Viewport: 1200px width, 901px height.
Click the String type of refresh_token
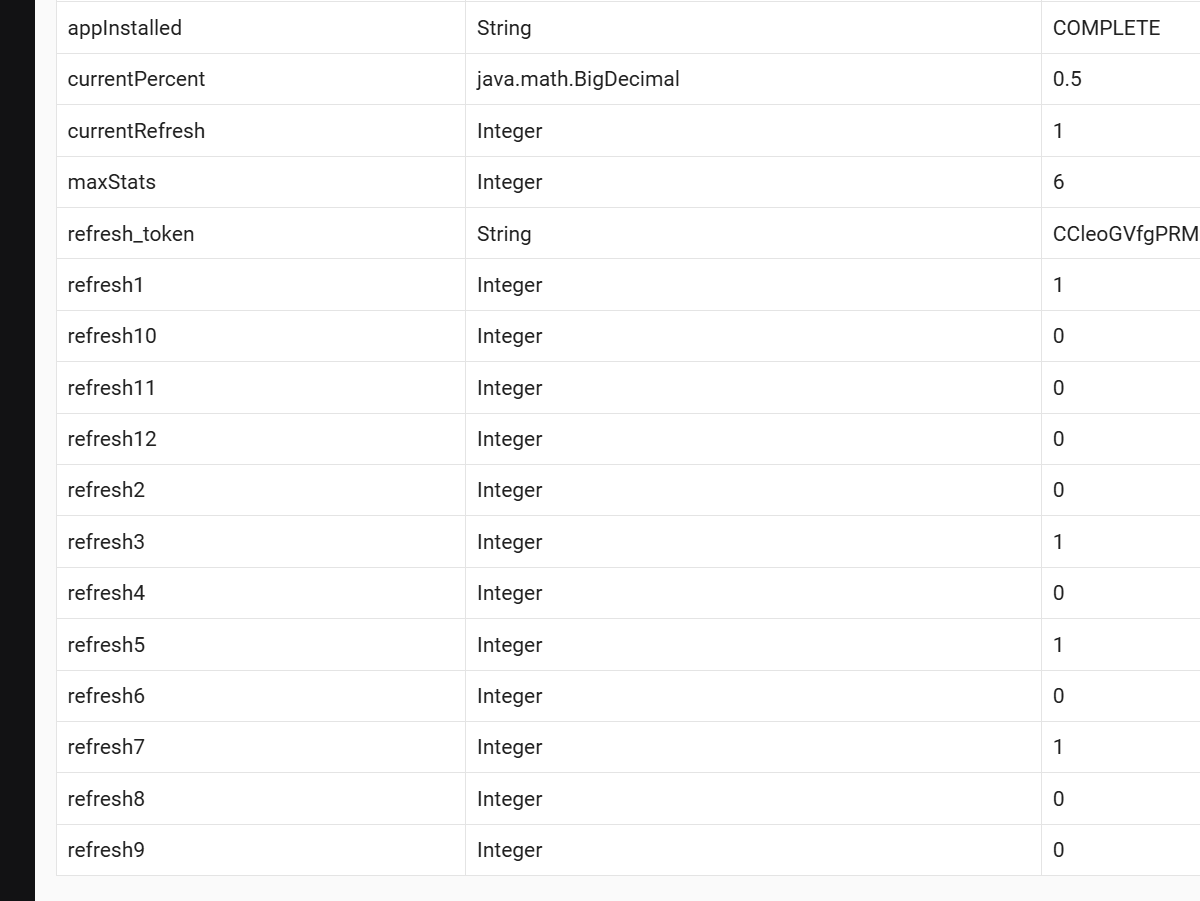coord(504,234)
